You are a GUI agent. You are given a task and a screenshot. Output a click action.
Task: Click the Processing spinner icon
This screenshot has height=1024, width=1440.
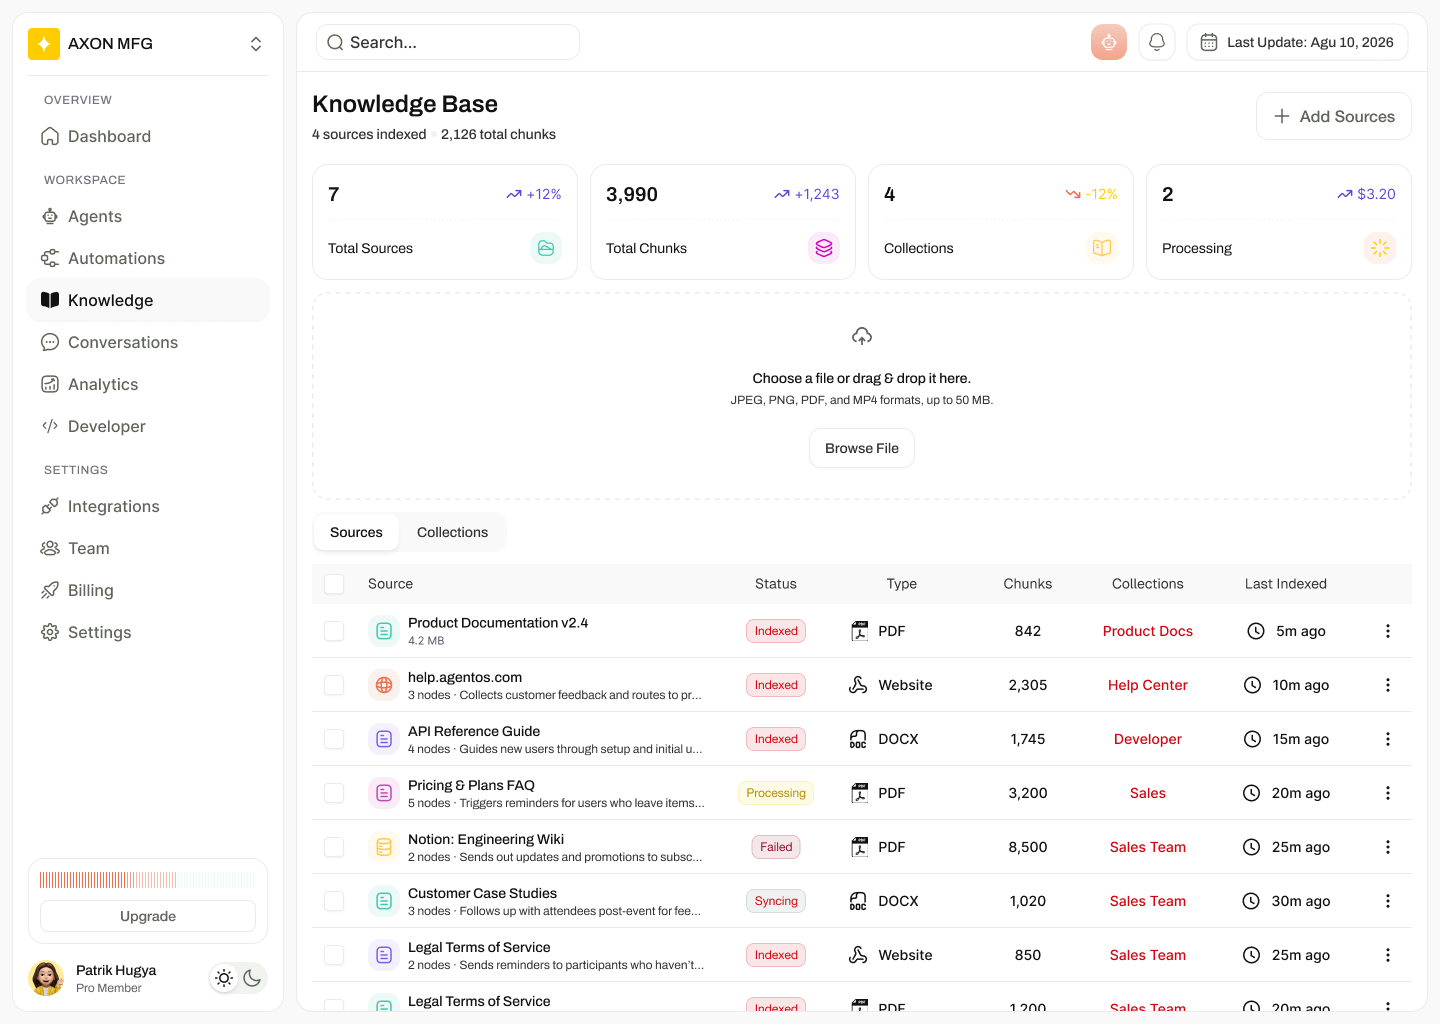tap(1380, 248)
